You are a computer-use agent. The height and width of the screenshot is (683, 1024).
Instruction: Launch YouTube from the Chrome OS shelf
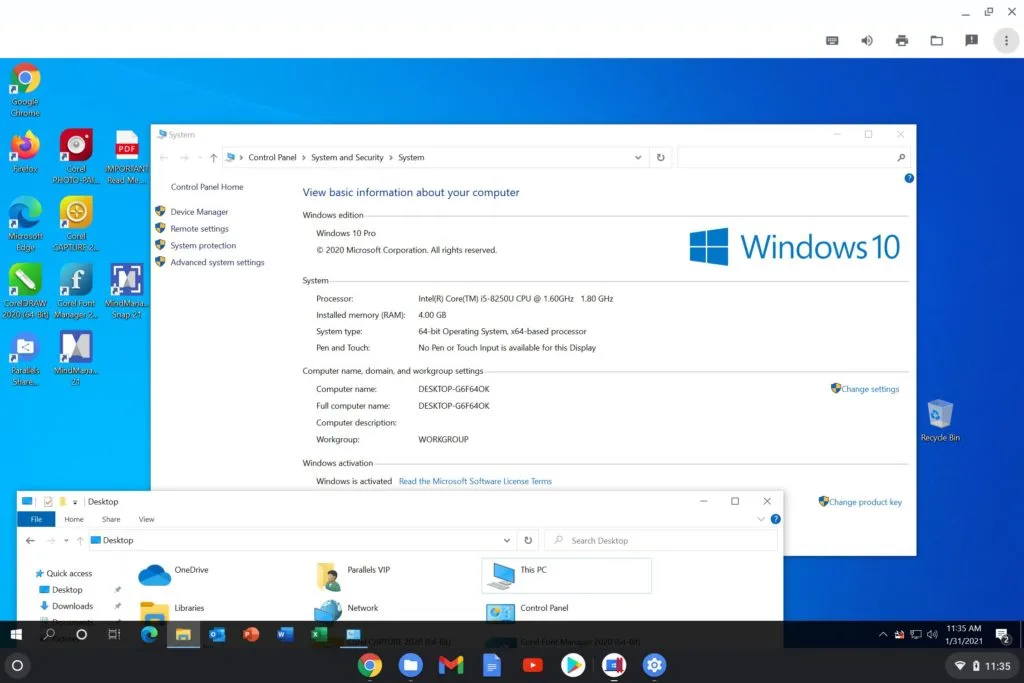532,664
